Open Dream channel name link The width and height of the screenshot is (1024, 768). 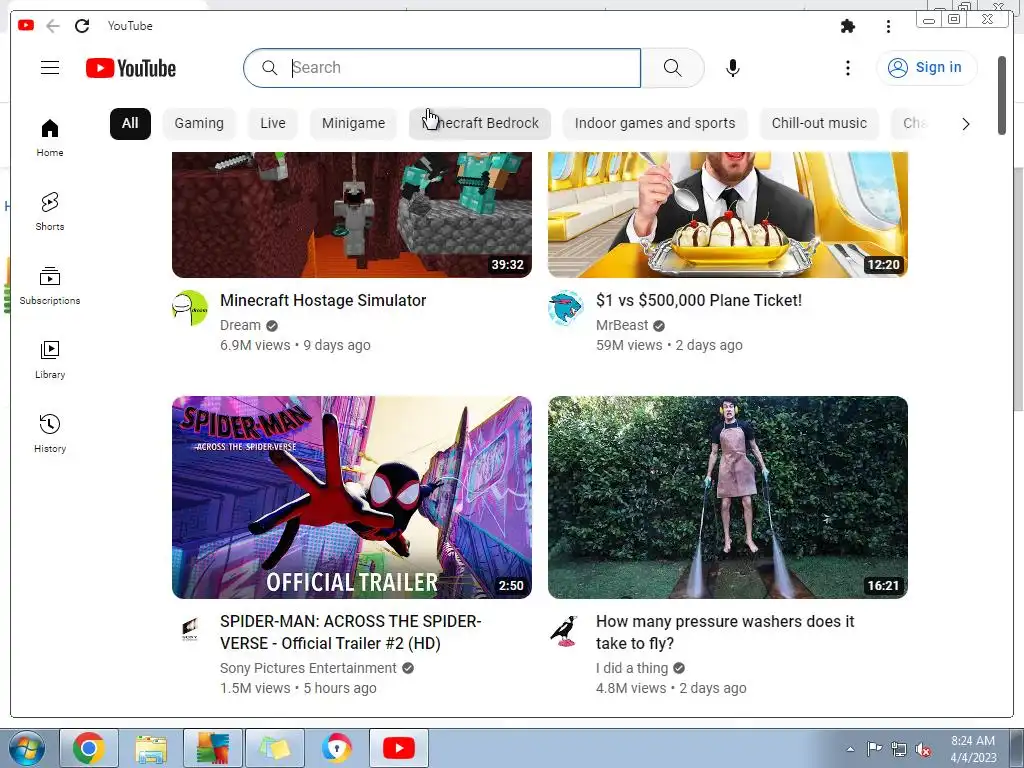[240, 325]
